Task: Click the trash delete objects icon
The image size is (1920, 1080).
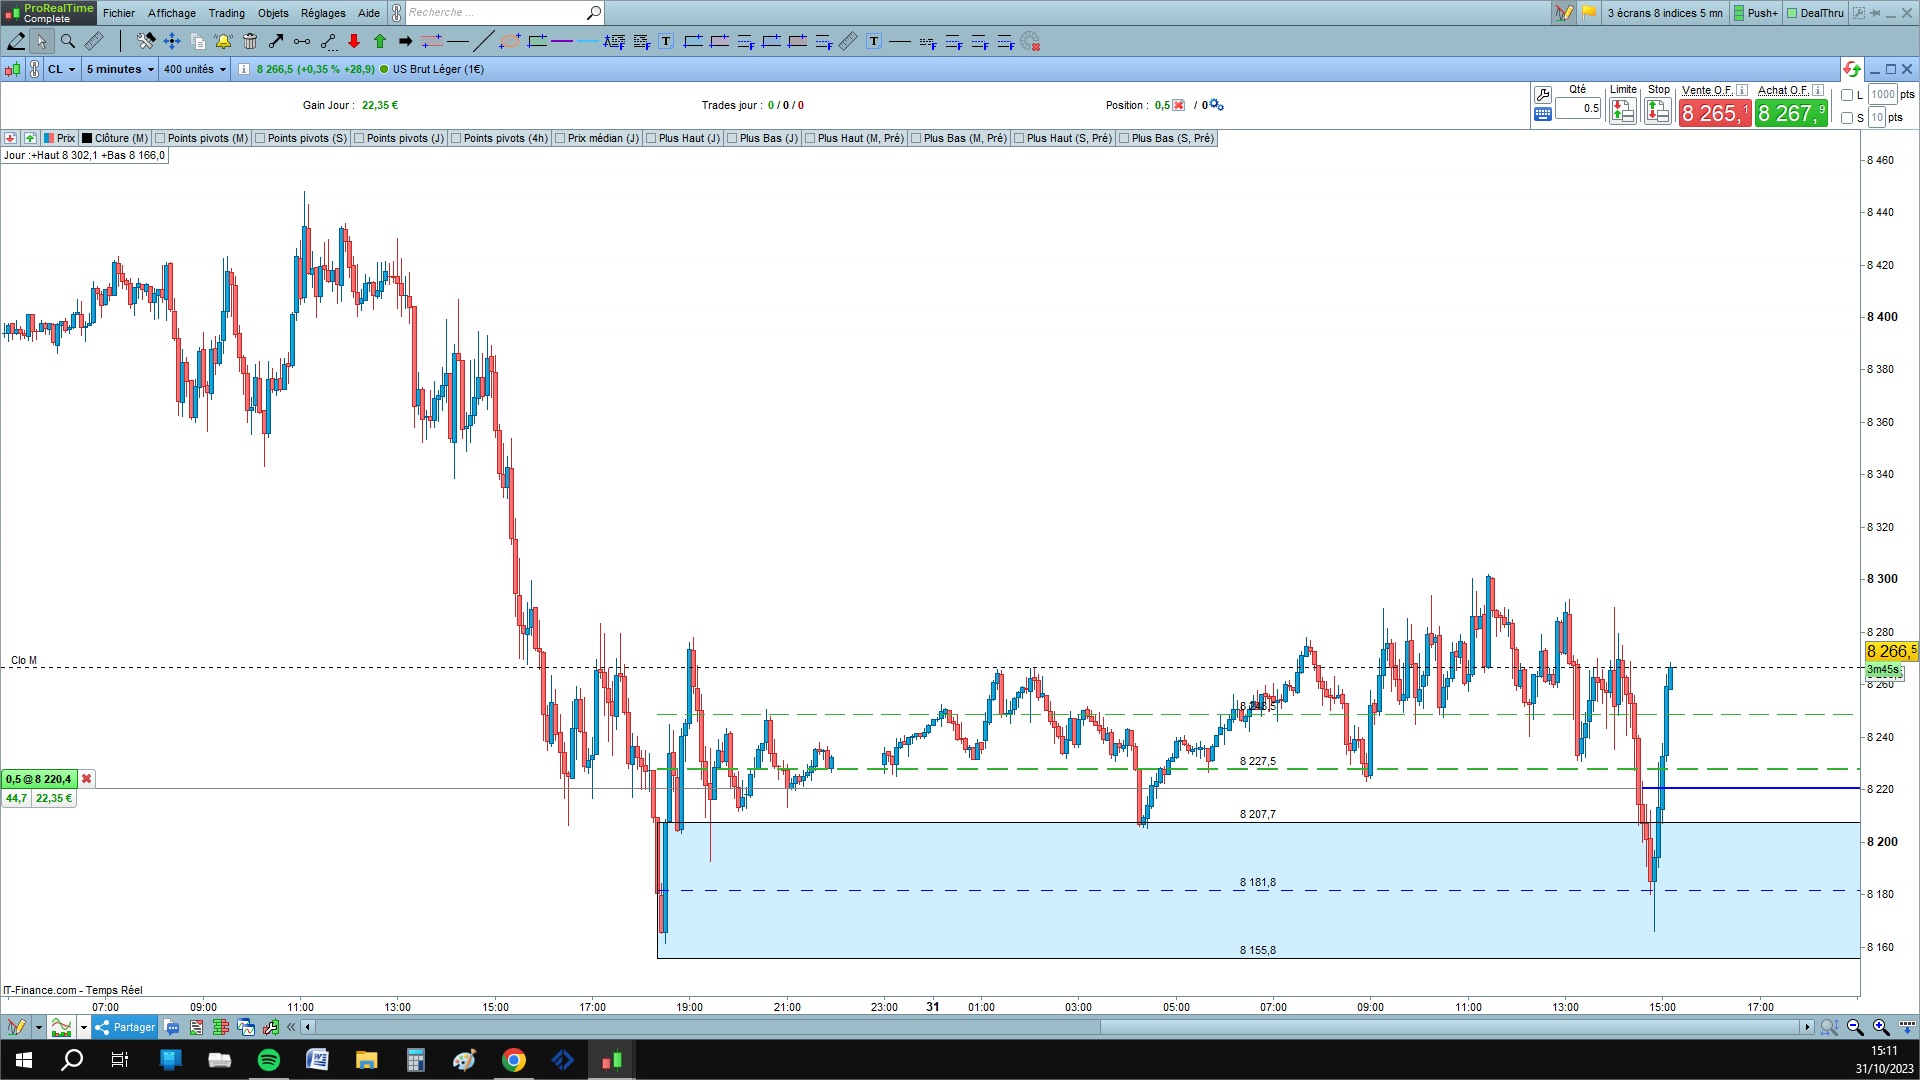Action: coord(250,41)
